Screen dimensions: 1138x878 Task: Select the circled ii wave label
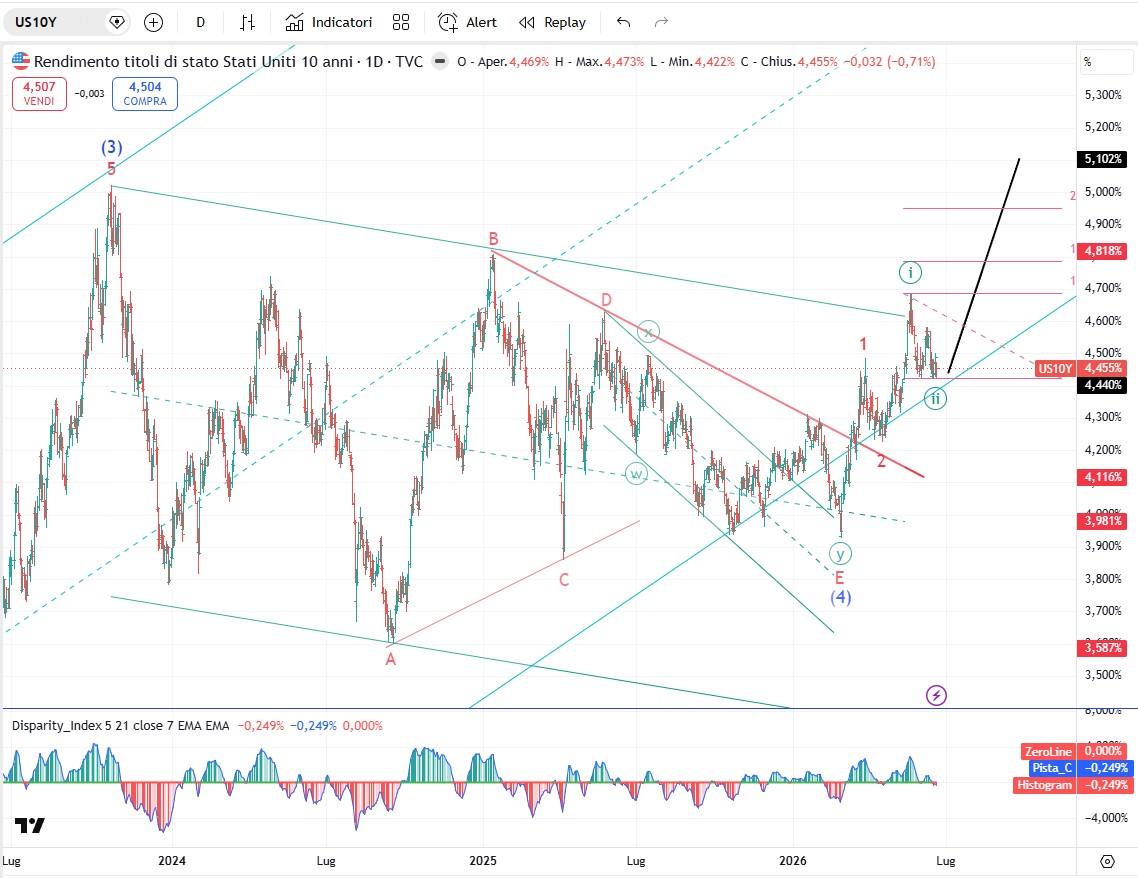(936, 398)
